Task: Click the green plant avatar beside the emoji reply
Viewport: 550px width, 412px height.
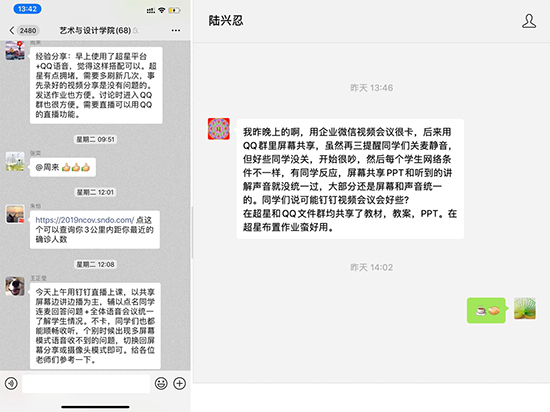Action: tap(525, 309)
